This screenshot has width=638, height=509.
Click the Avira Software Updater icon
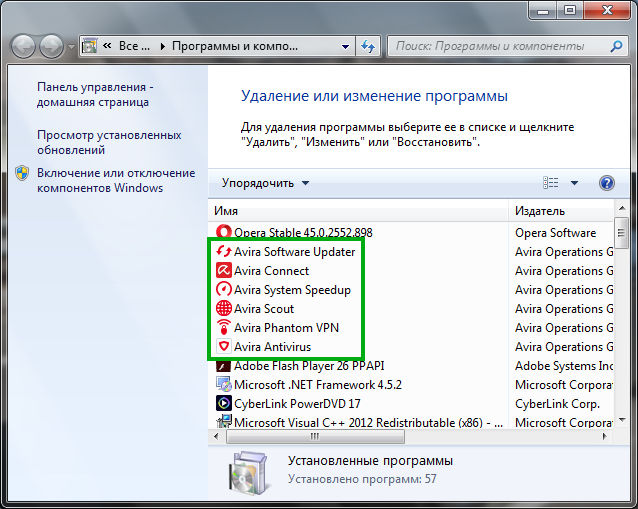coord(223,251)
